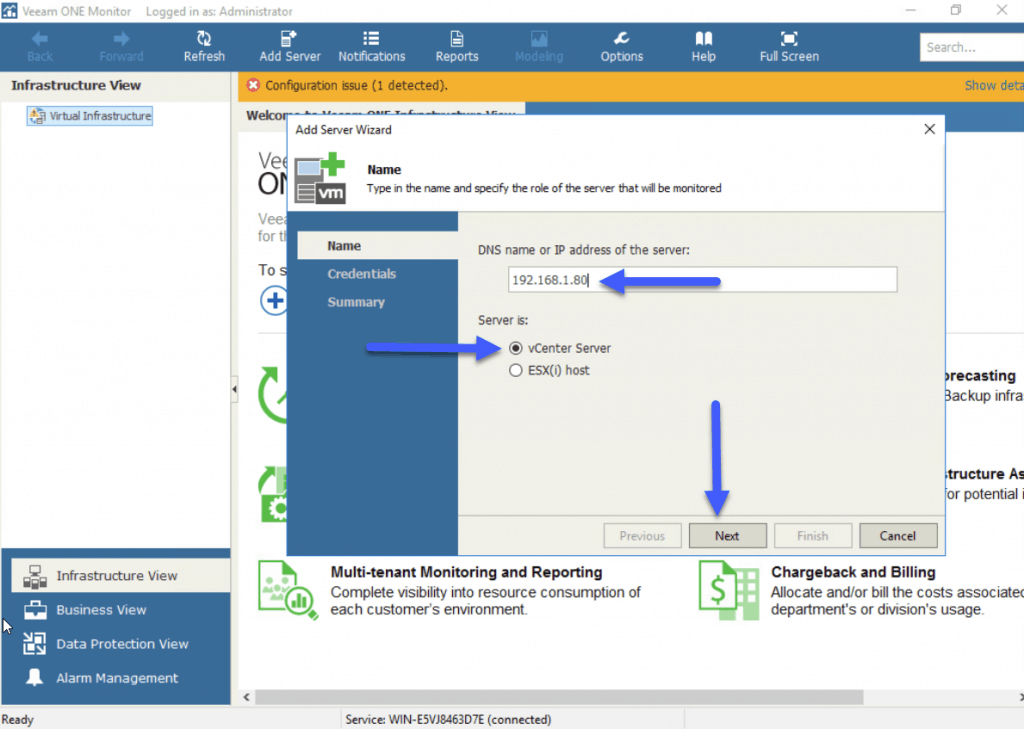The height and width of the screenshot is (729, 1024).
Task: Switch to Data Protection View pane
Action: click(121, 643)
